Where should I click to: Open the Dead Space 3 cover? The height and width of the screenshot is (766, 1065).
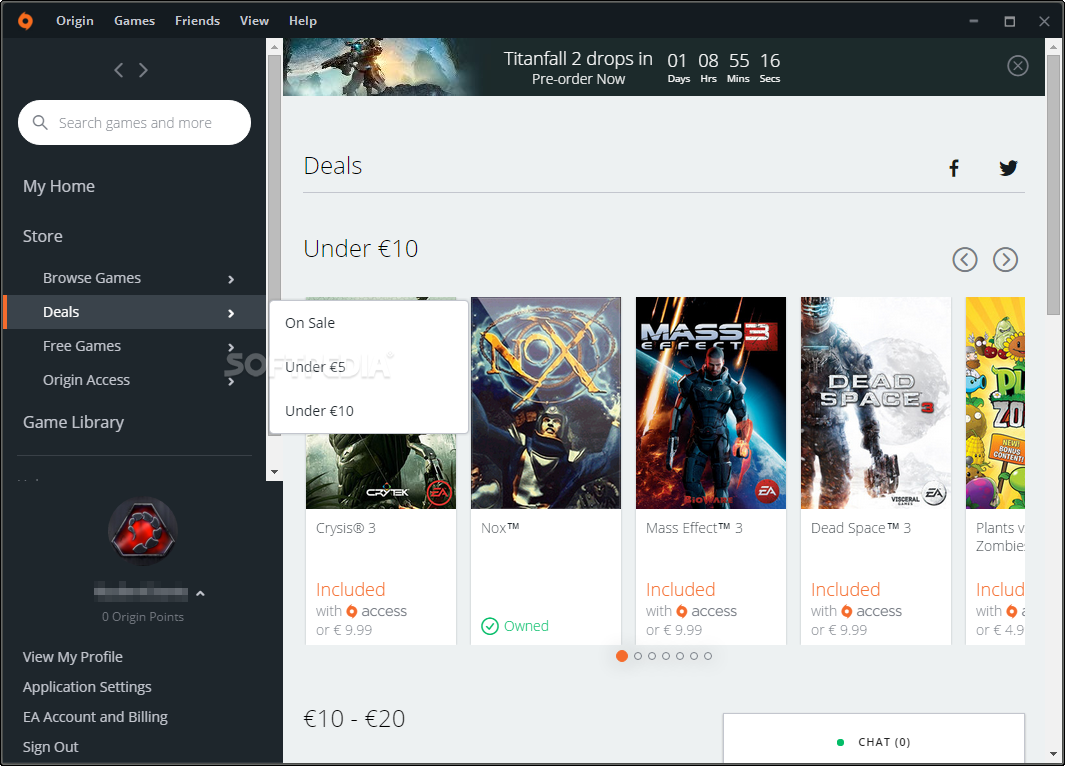pyautogui.click(x=876, y=403)
